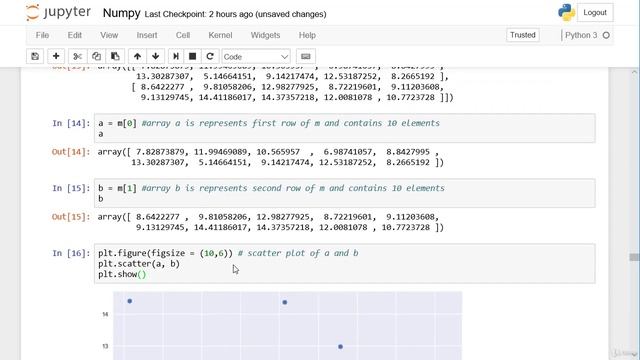Open the command palette keyboard icon
Image resolution: width=640 pixels, height=360 pixels.
point(306,56)
